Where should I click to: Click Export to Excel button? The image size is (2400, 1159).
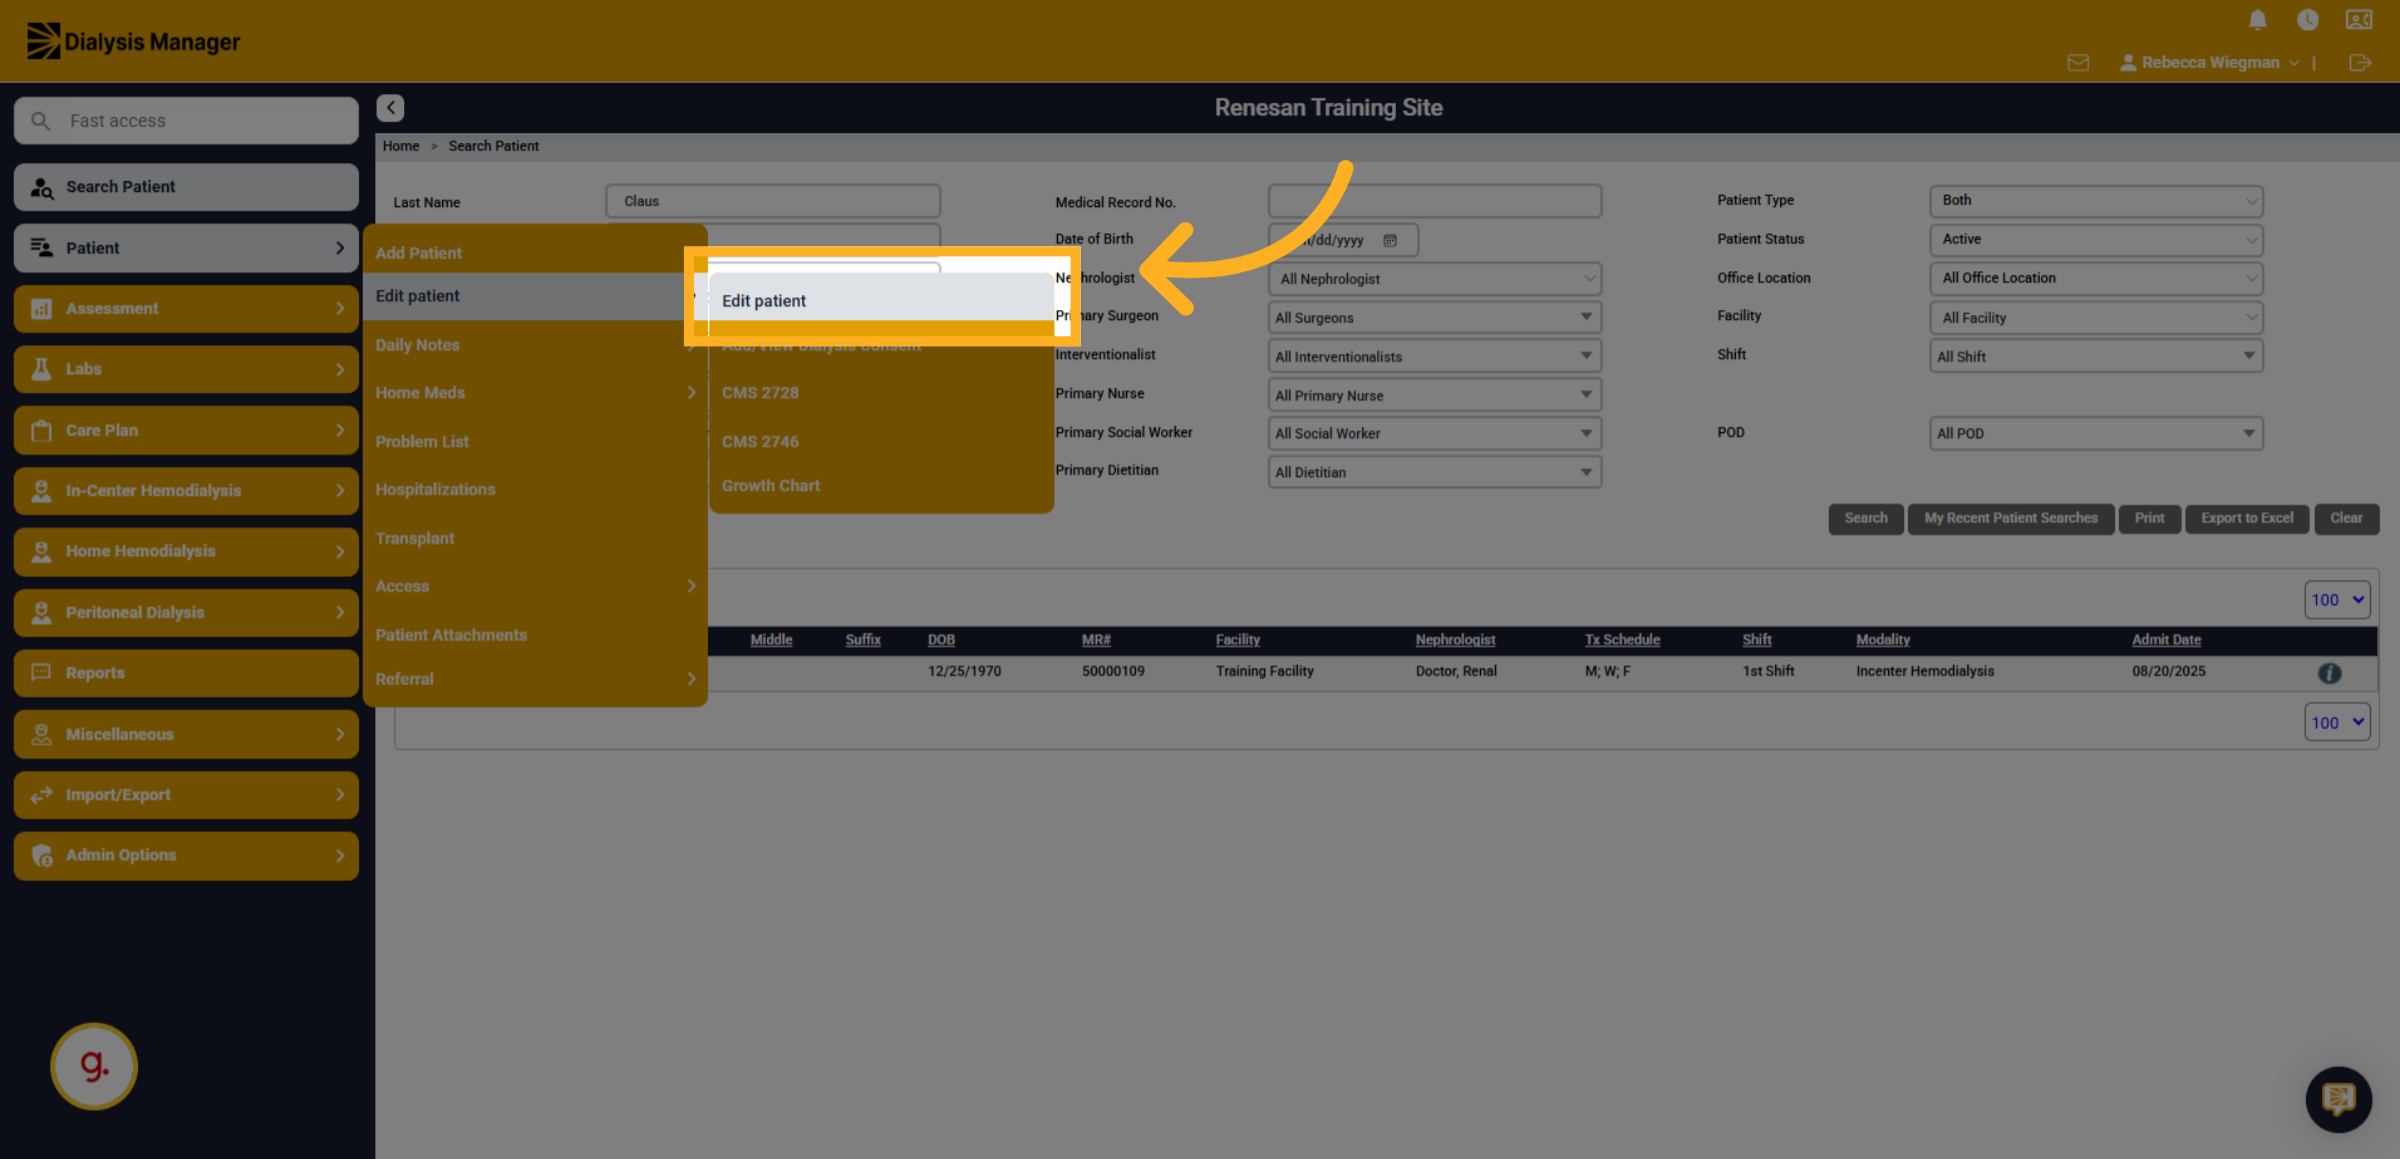(x=2247, y=519)
